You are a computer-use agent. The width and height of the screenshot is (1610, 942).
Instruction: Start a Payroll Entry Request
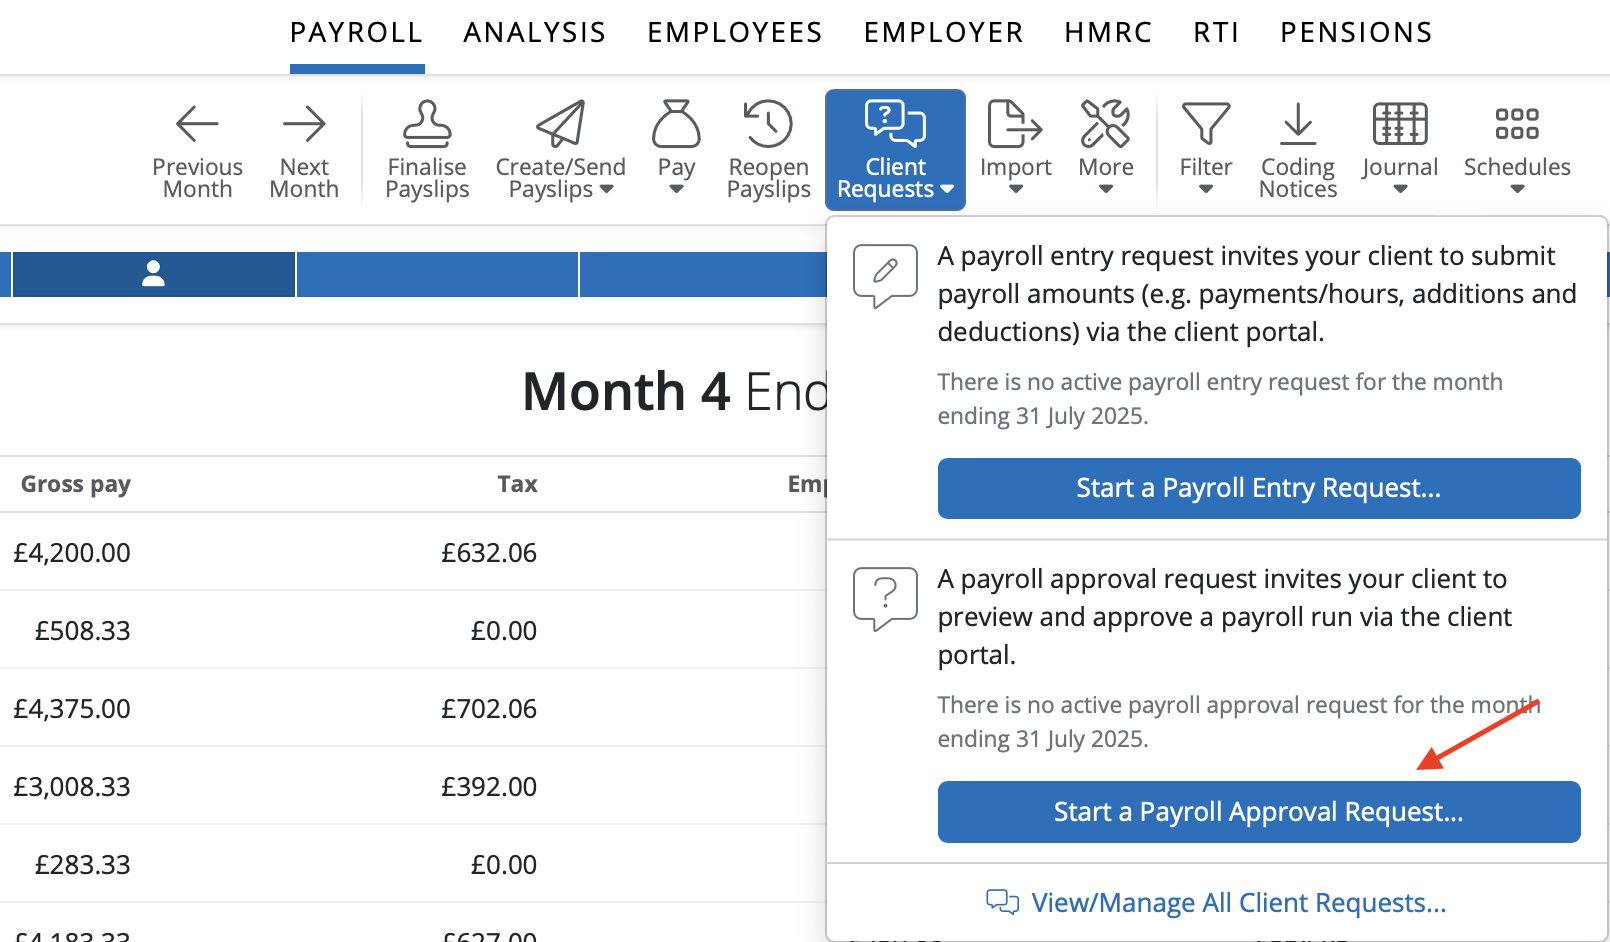coord(1259,488)
